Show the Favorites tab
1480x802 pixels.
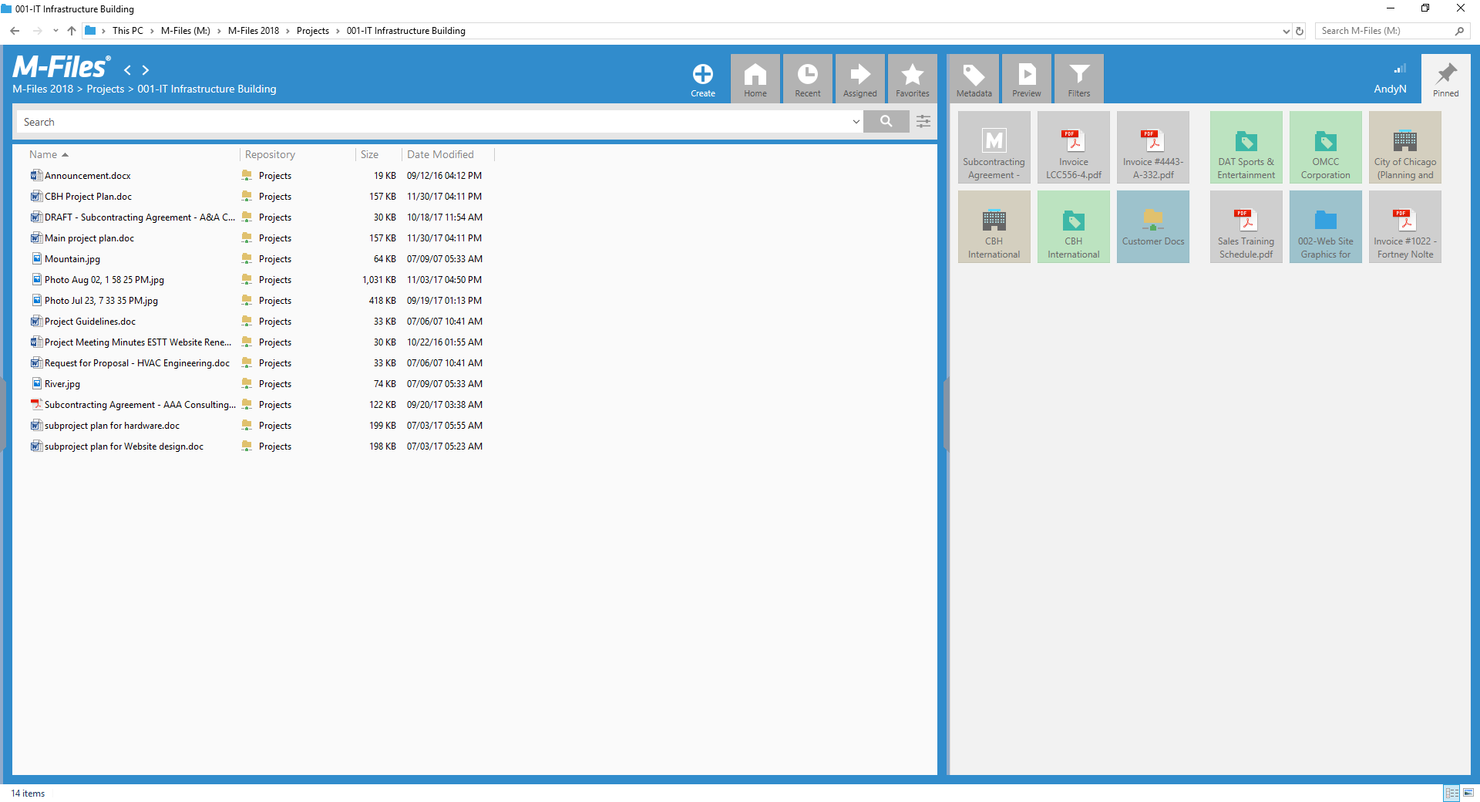tap(912, 79)
